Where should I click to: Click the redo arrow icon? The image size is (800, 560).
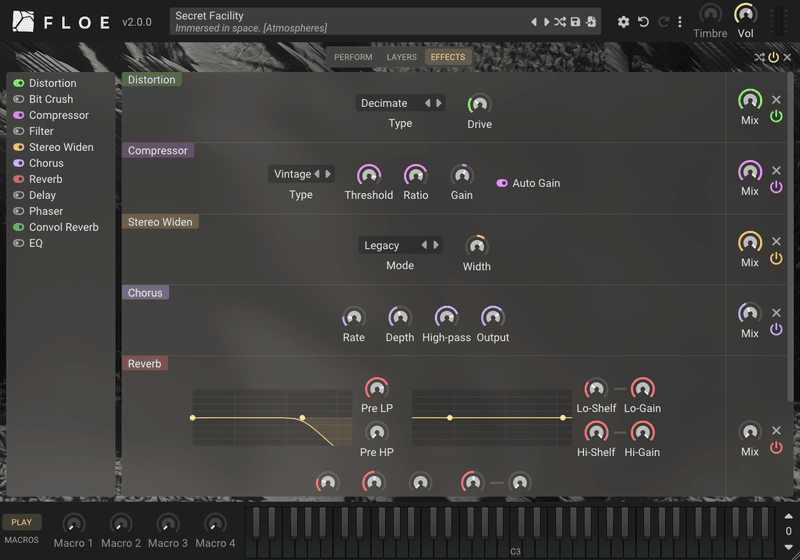pyautogui.click(x=663, y=22)
